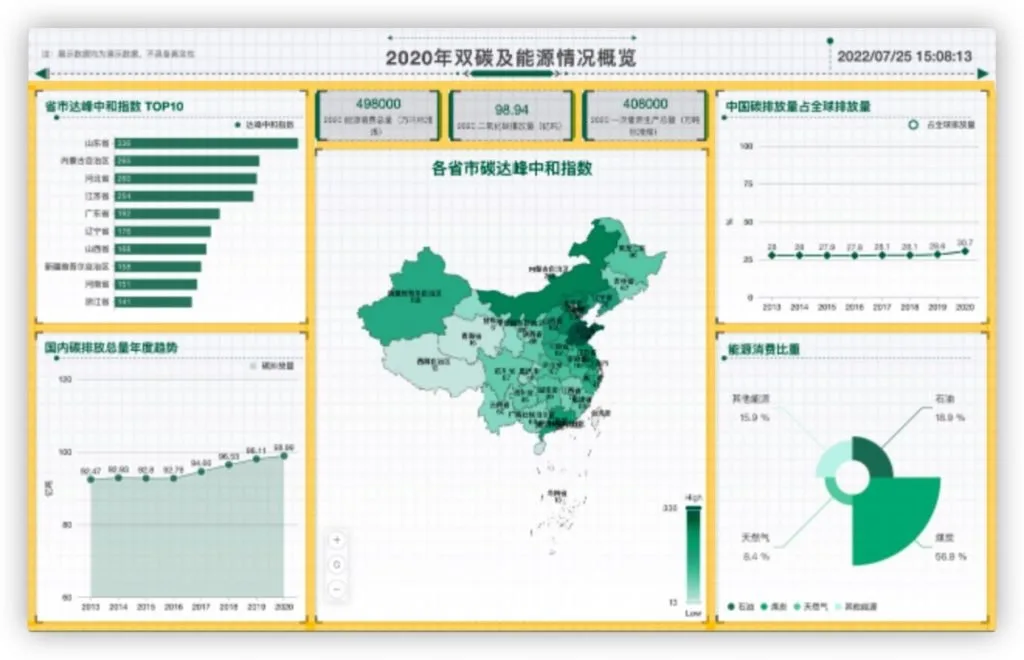Toggle 煤炭 legend item in pie chart
Image resolution: width=1024 pixels, height=660 pixels.
[x=773, y=606]
